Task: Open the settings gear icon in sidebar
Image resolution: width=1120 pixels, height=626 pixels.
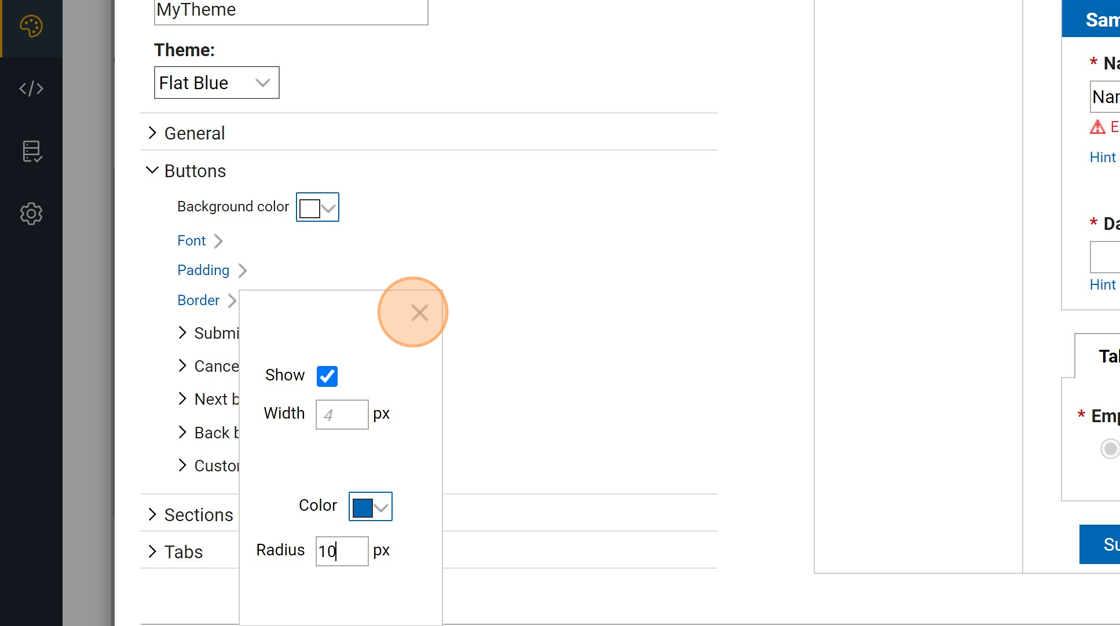Action: (x=31, y=213)
